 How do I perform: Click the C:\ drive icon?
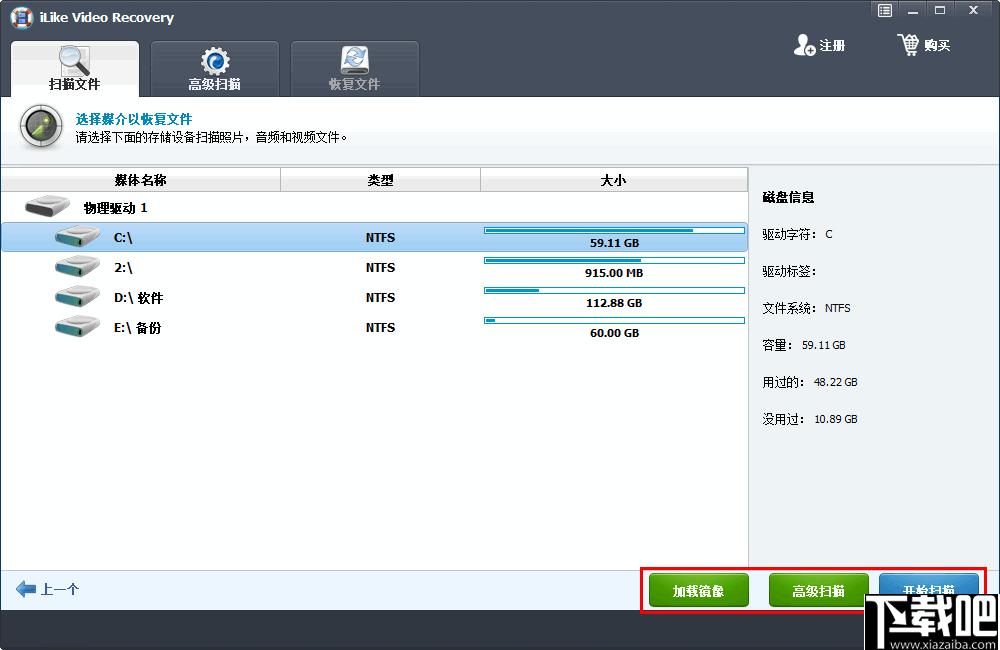pyautogui.click(x=77, y=238)
